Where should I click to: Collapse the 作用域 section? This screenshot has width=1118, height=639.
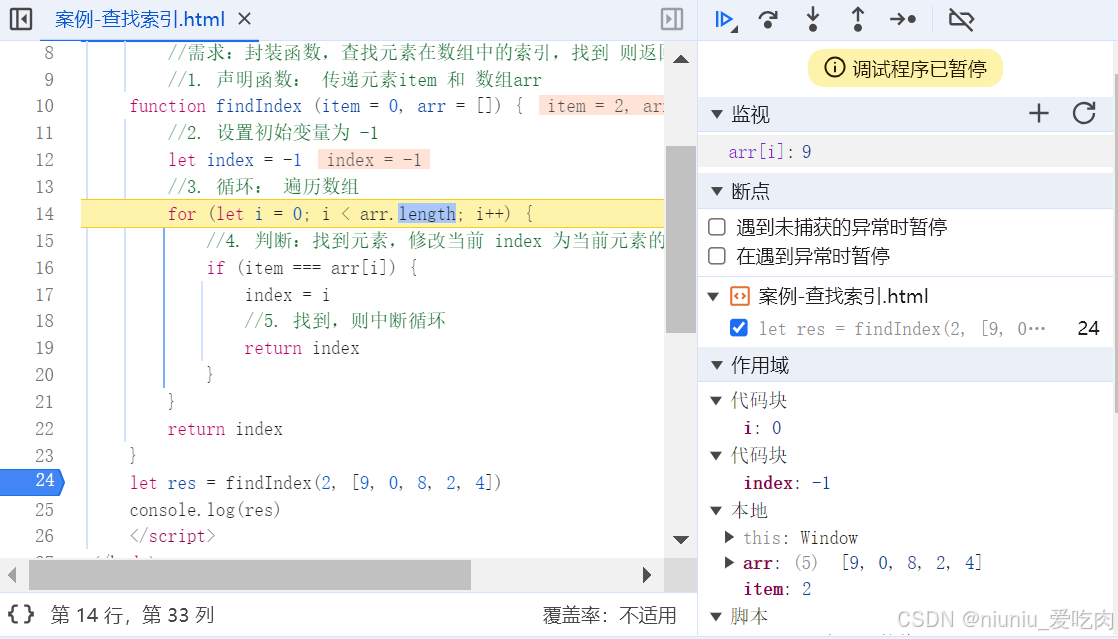(717, 365)
